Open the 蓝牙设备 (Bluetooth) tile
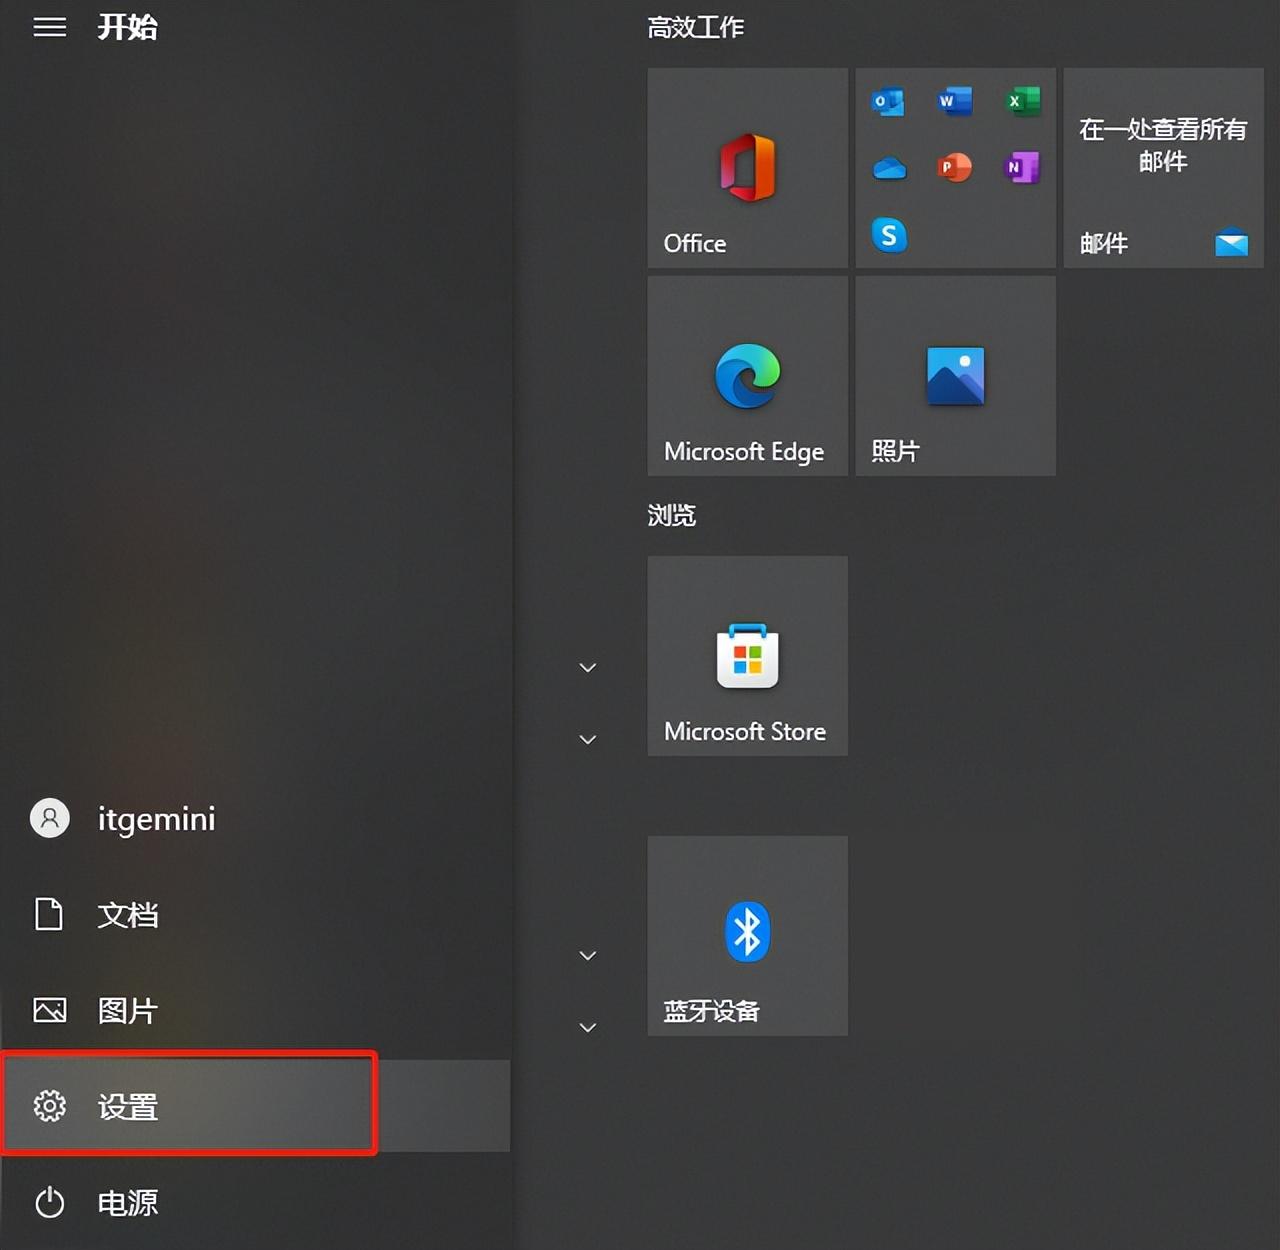1280x1250 pixels. point(747,935)
